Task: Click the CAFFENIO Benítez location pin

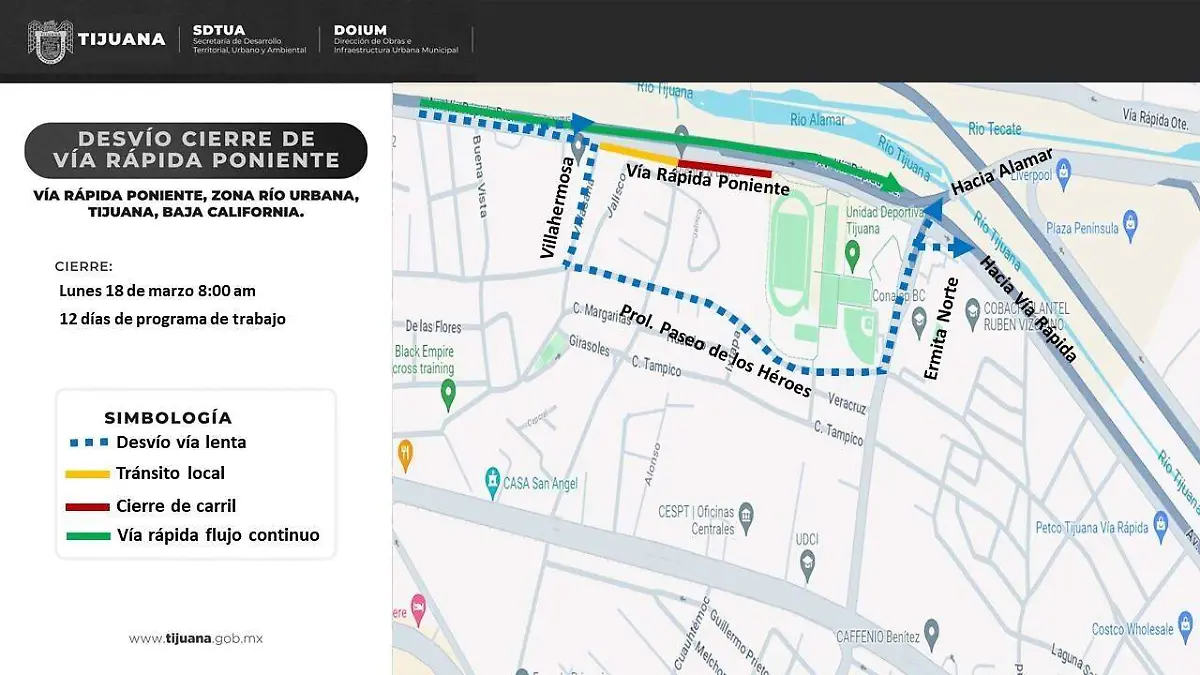Action: coord(931,632)
